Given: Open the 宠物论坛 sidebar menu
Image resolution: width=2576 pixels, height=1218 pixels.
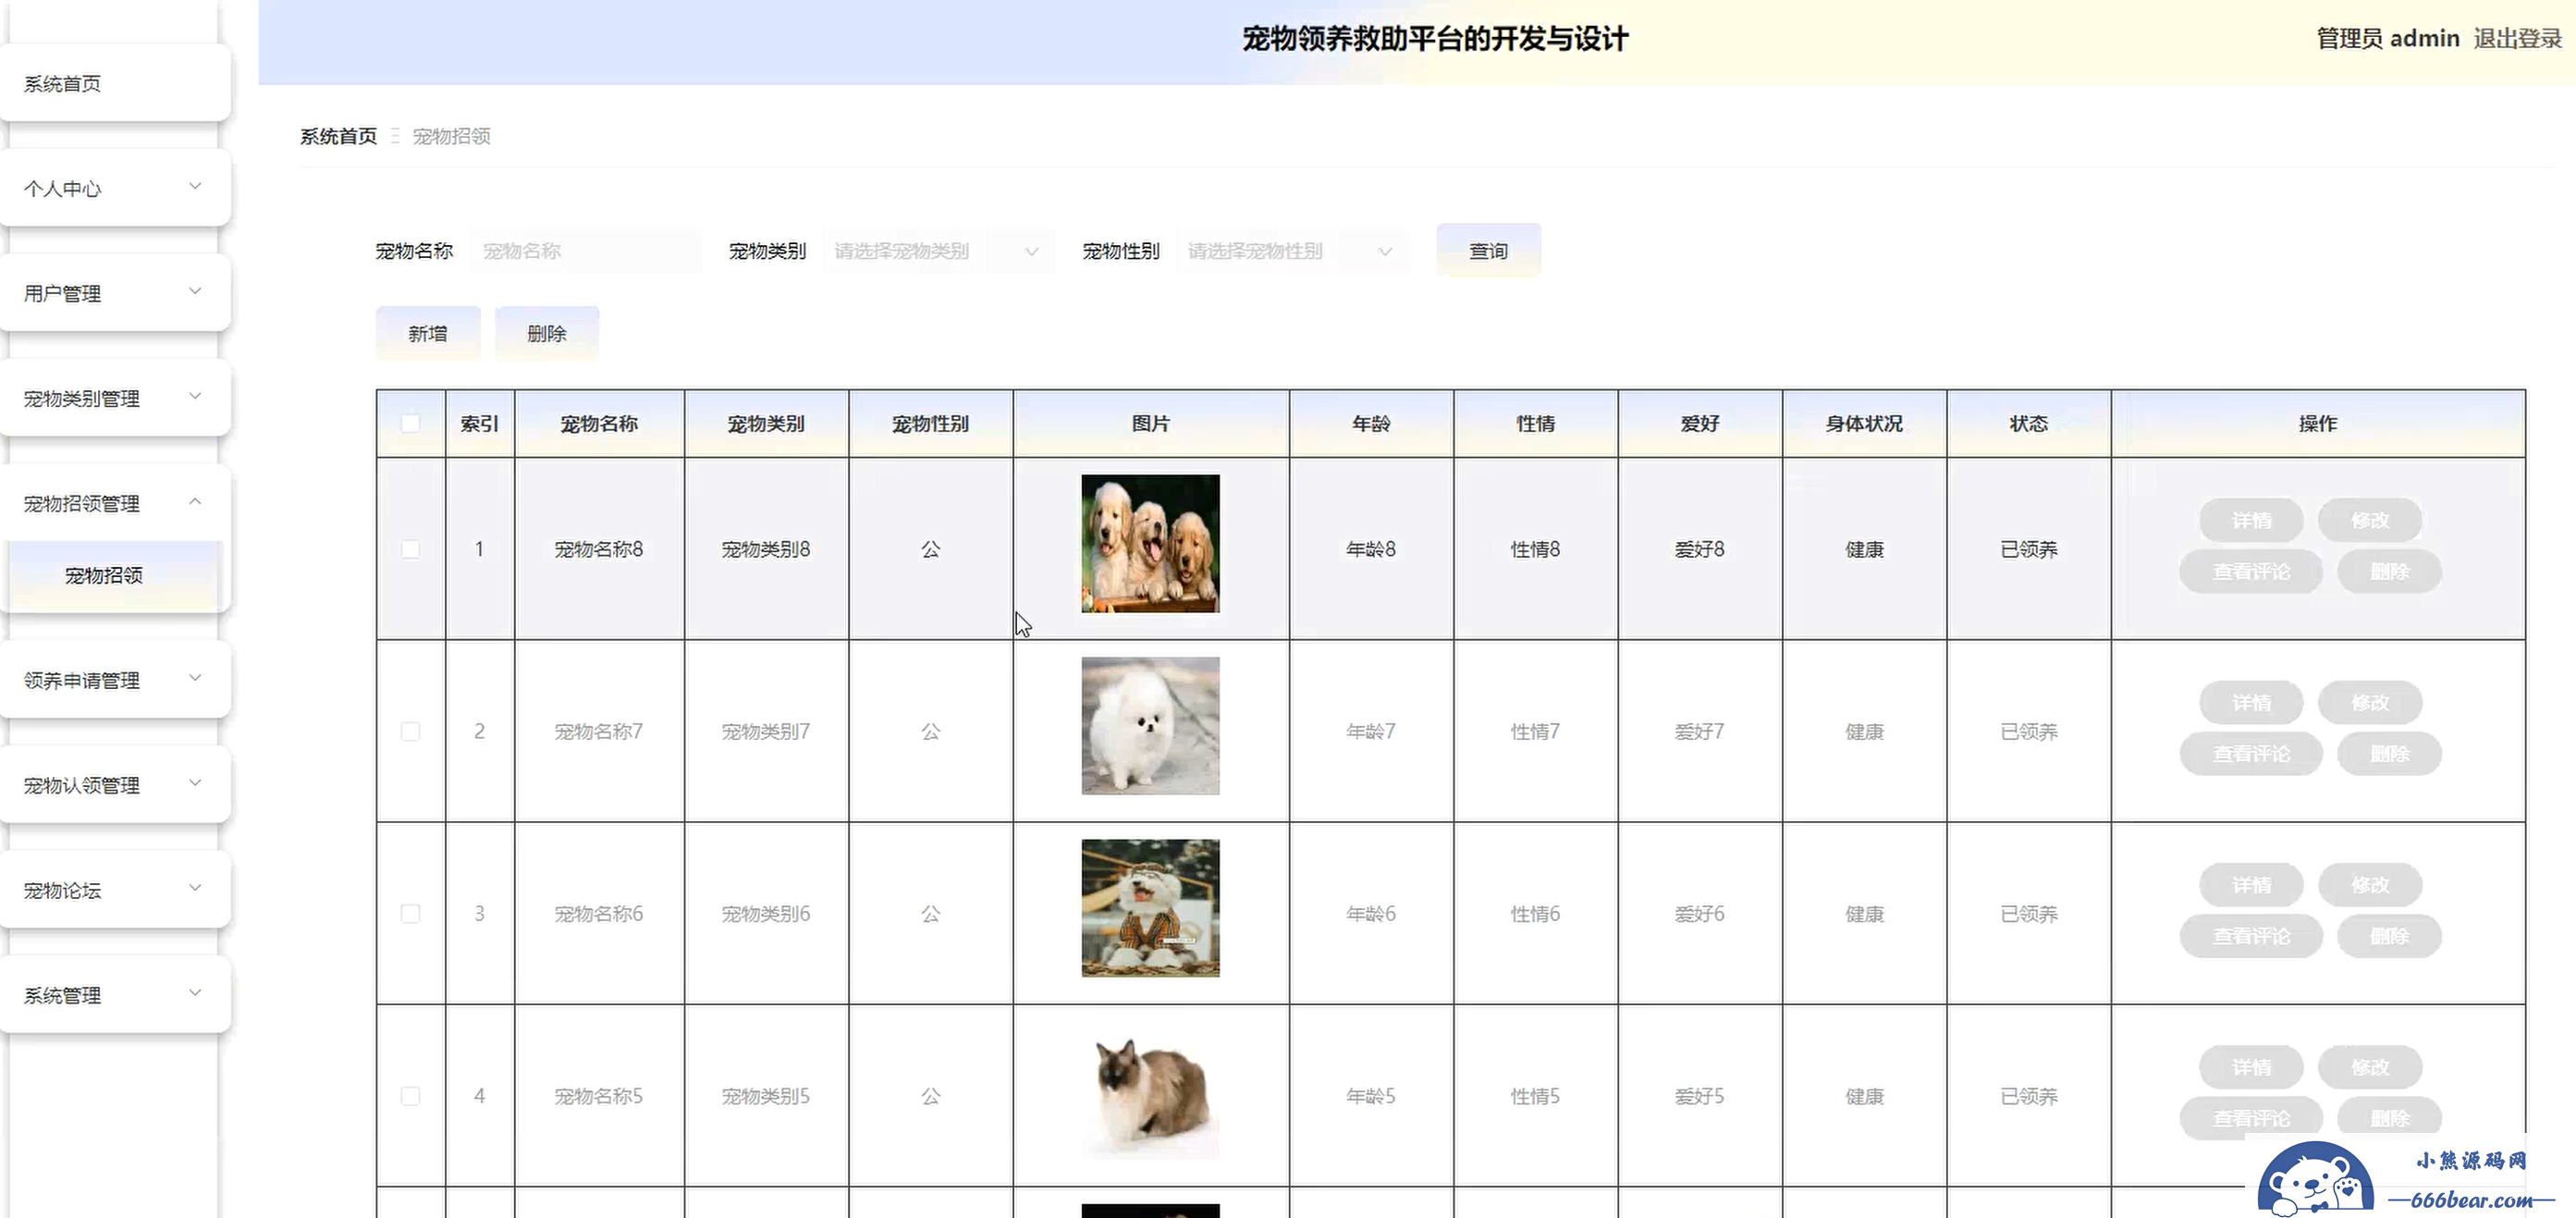Looking at the screenshot, I should [x=115, y=890].
